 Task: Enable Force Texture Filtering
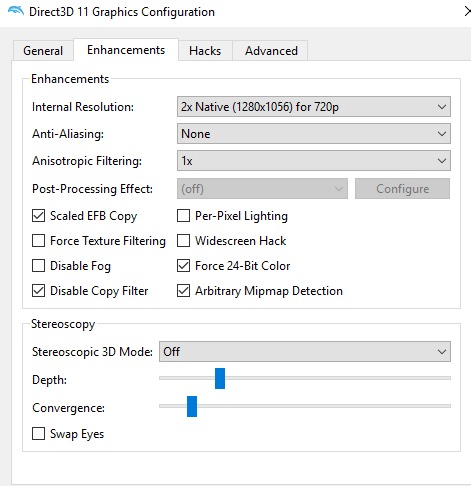(38, 241)
